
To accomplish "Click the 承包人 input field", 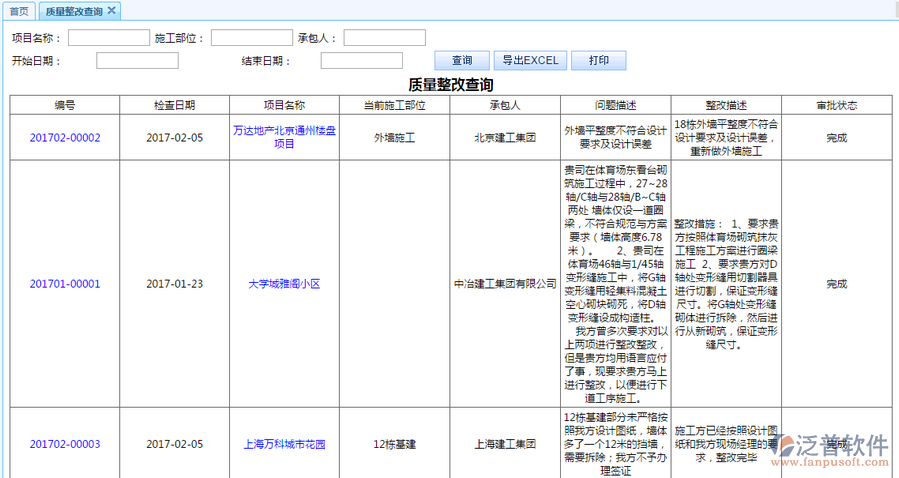I will click(x=384, y=38).
